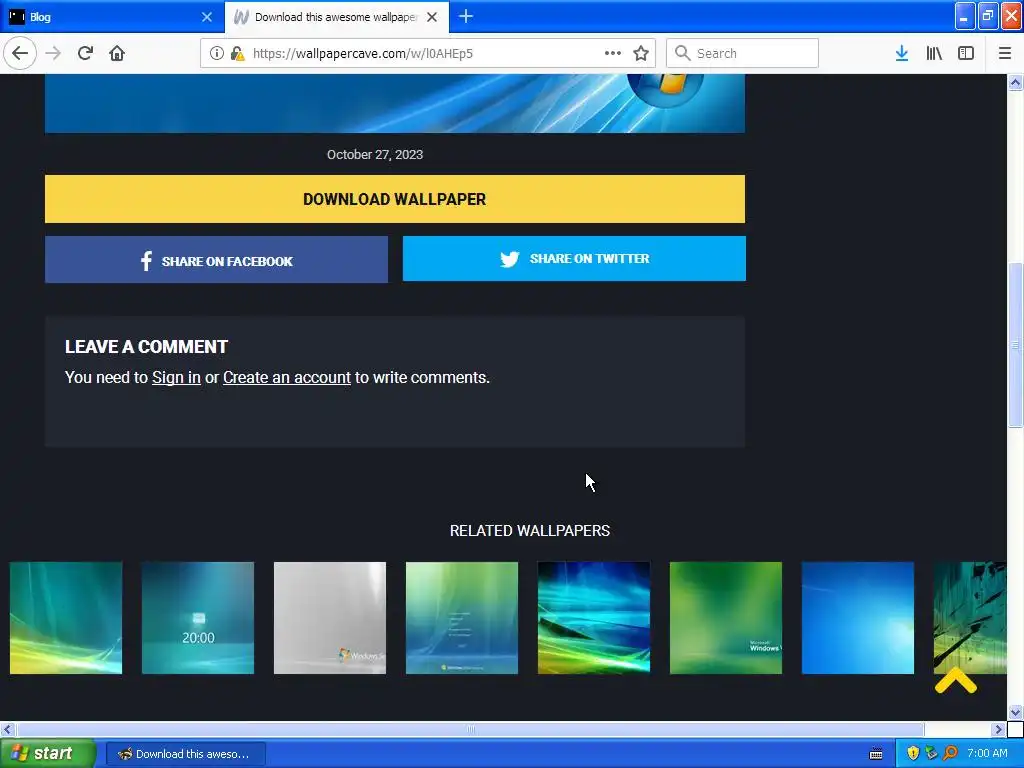Open the Firefox hamburger menu
Image resolution: width=1024 pixels, height=768 pixels.
click(1004, 53)
